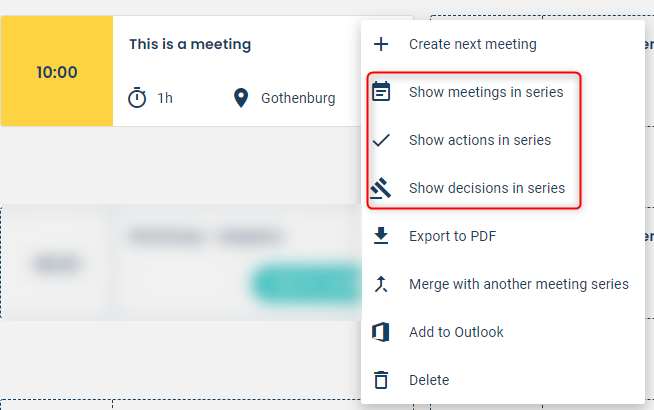Click the gavel icon for decisions
Image resolution: width=654 pixels, height=410 pixels.
pyautogui.click(x=380, y=188)
